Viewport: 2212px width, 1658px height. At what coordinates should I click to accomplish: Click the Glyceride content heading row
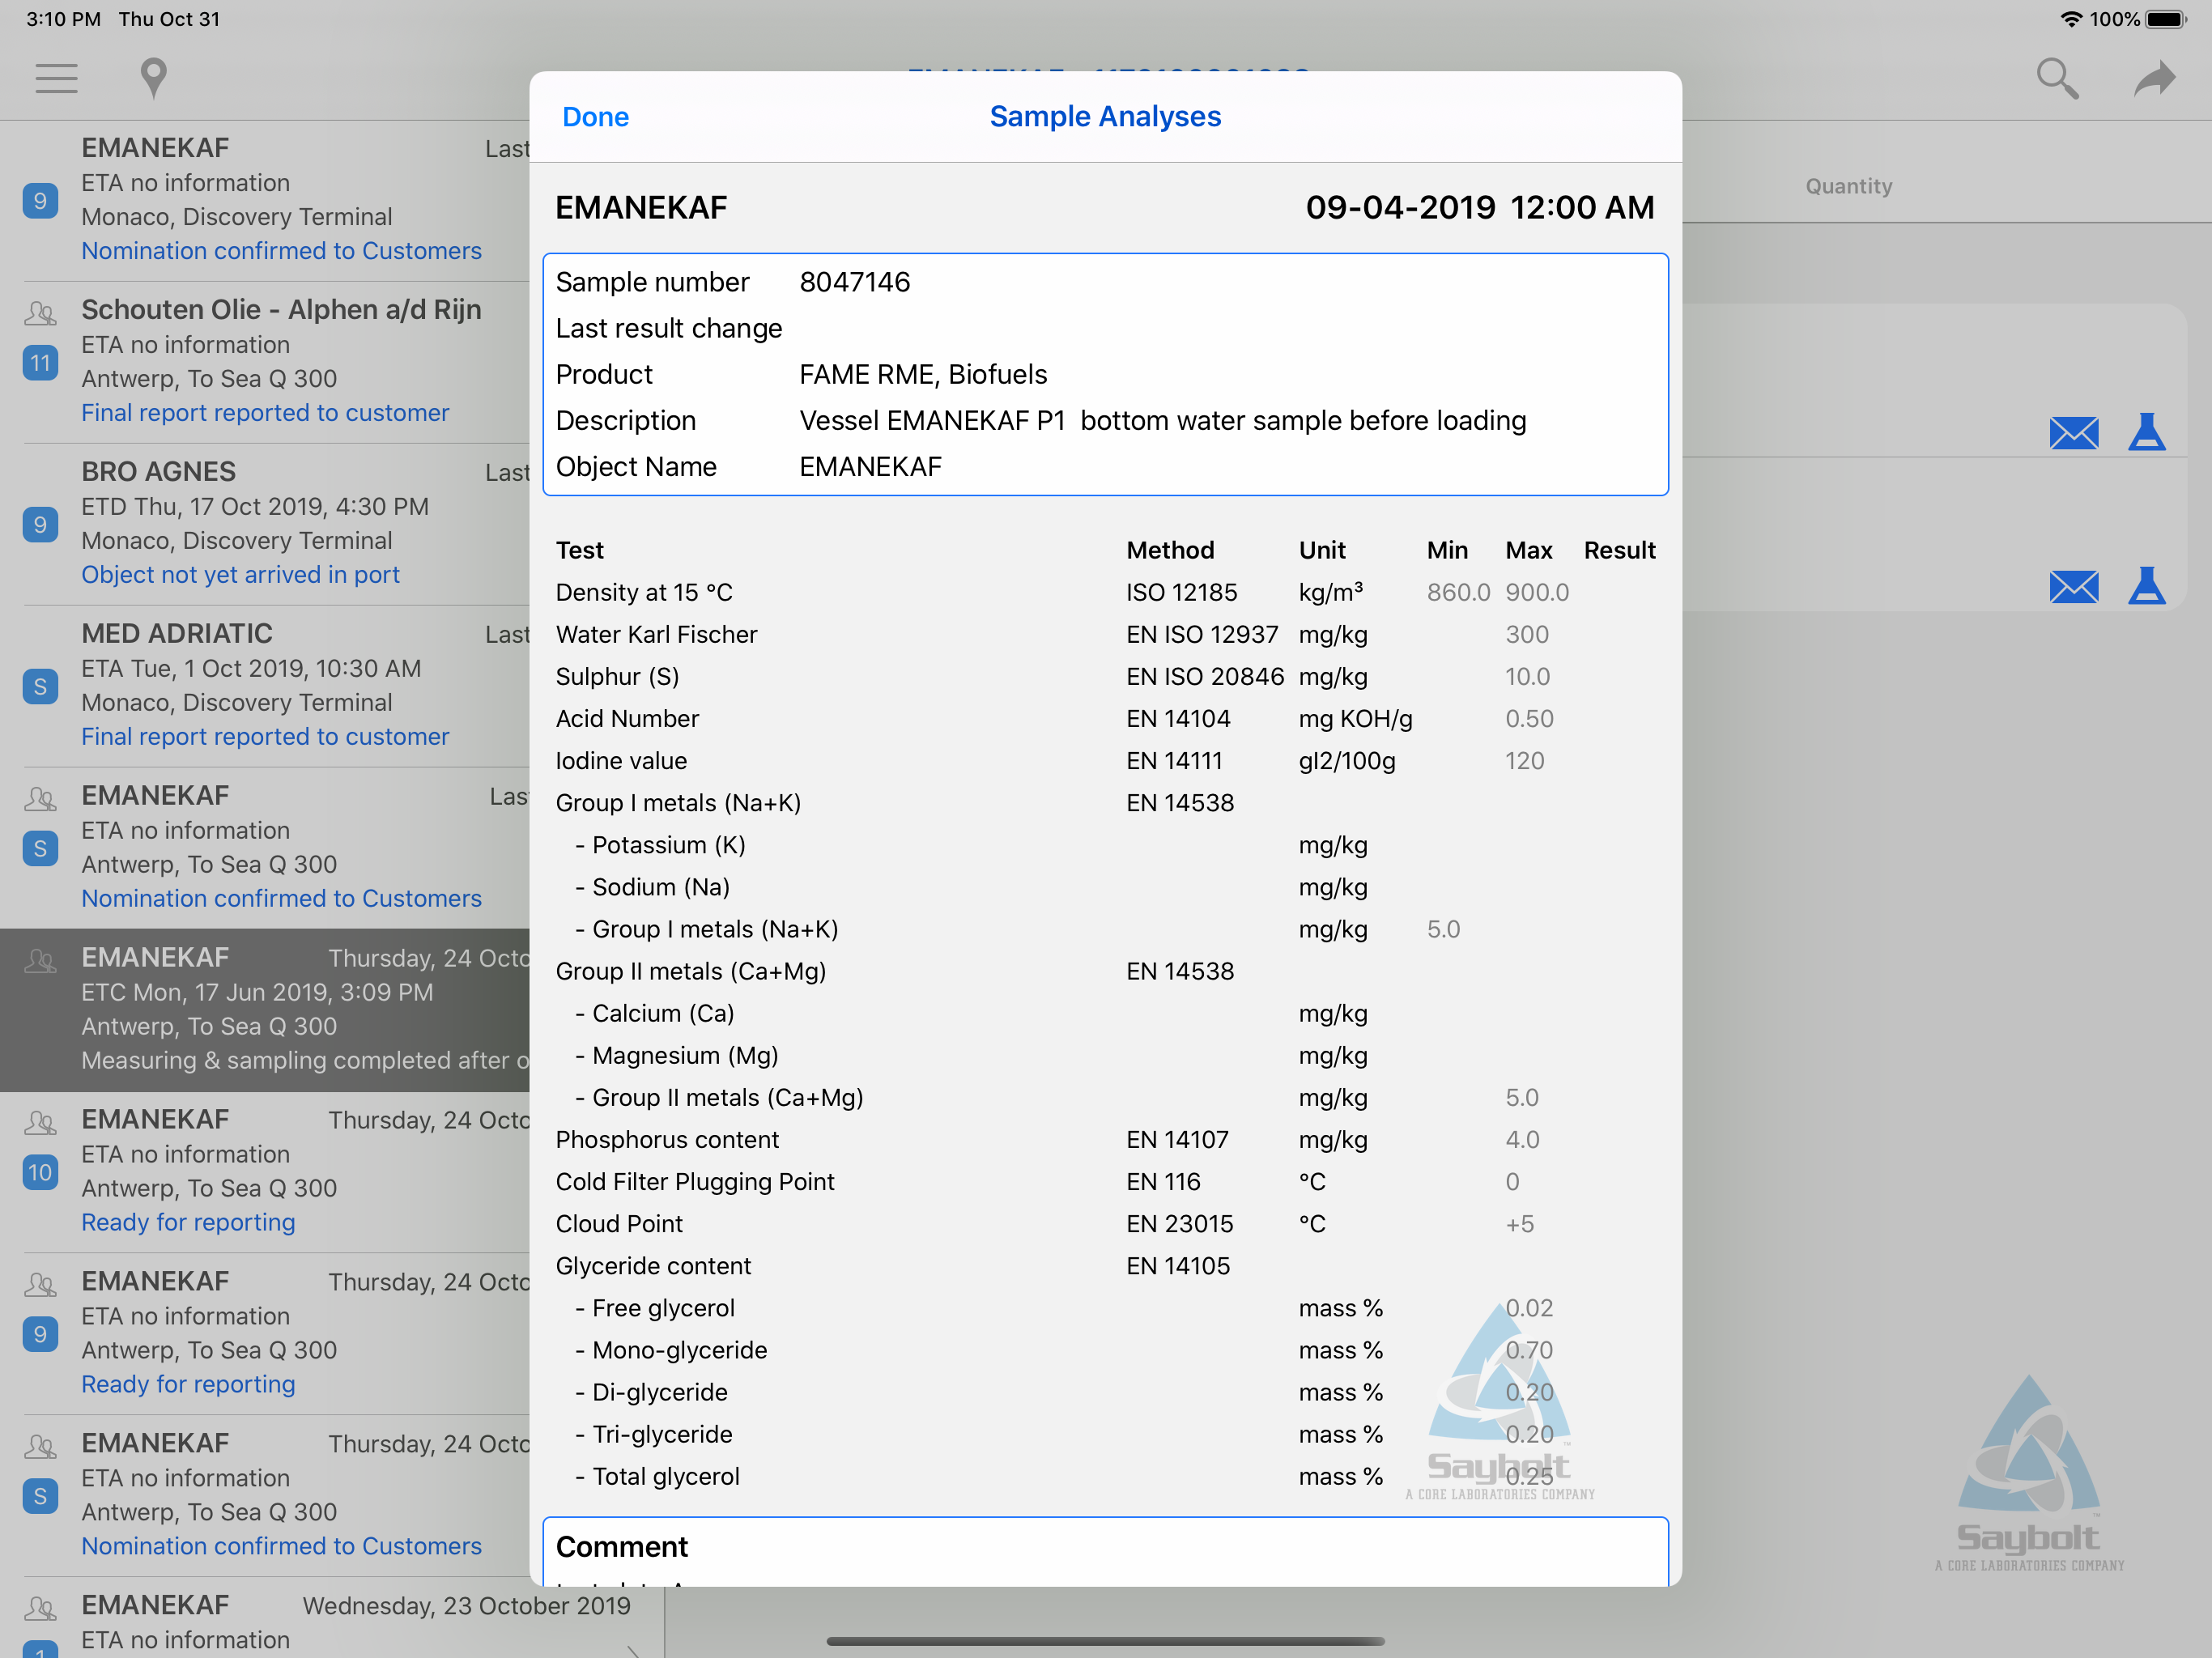click(1105, 1266)
